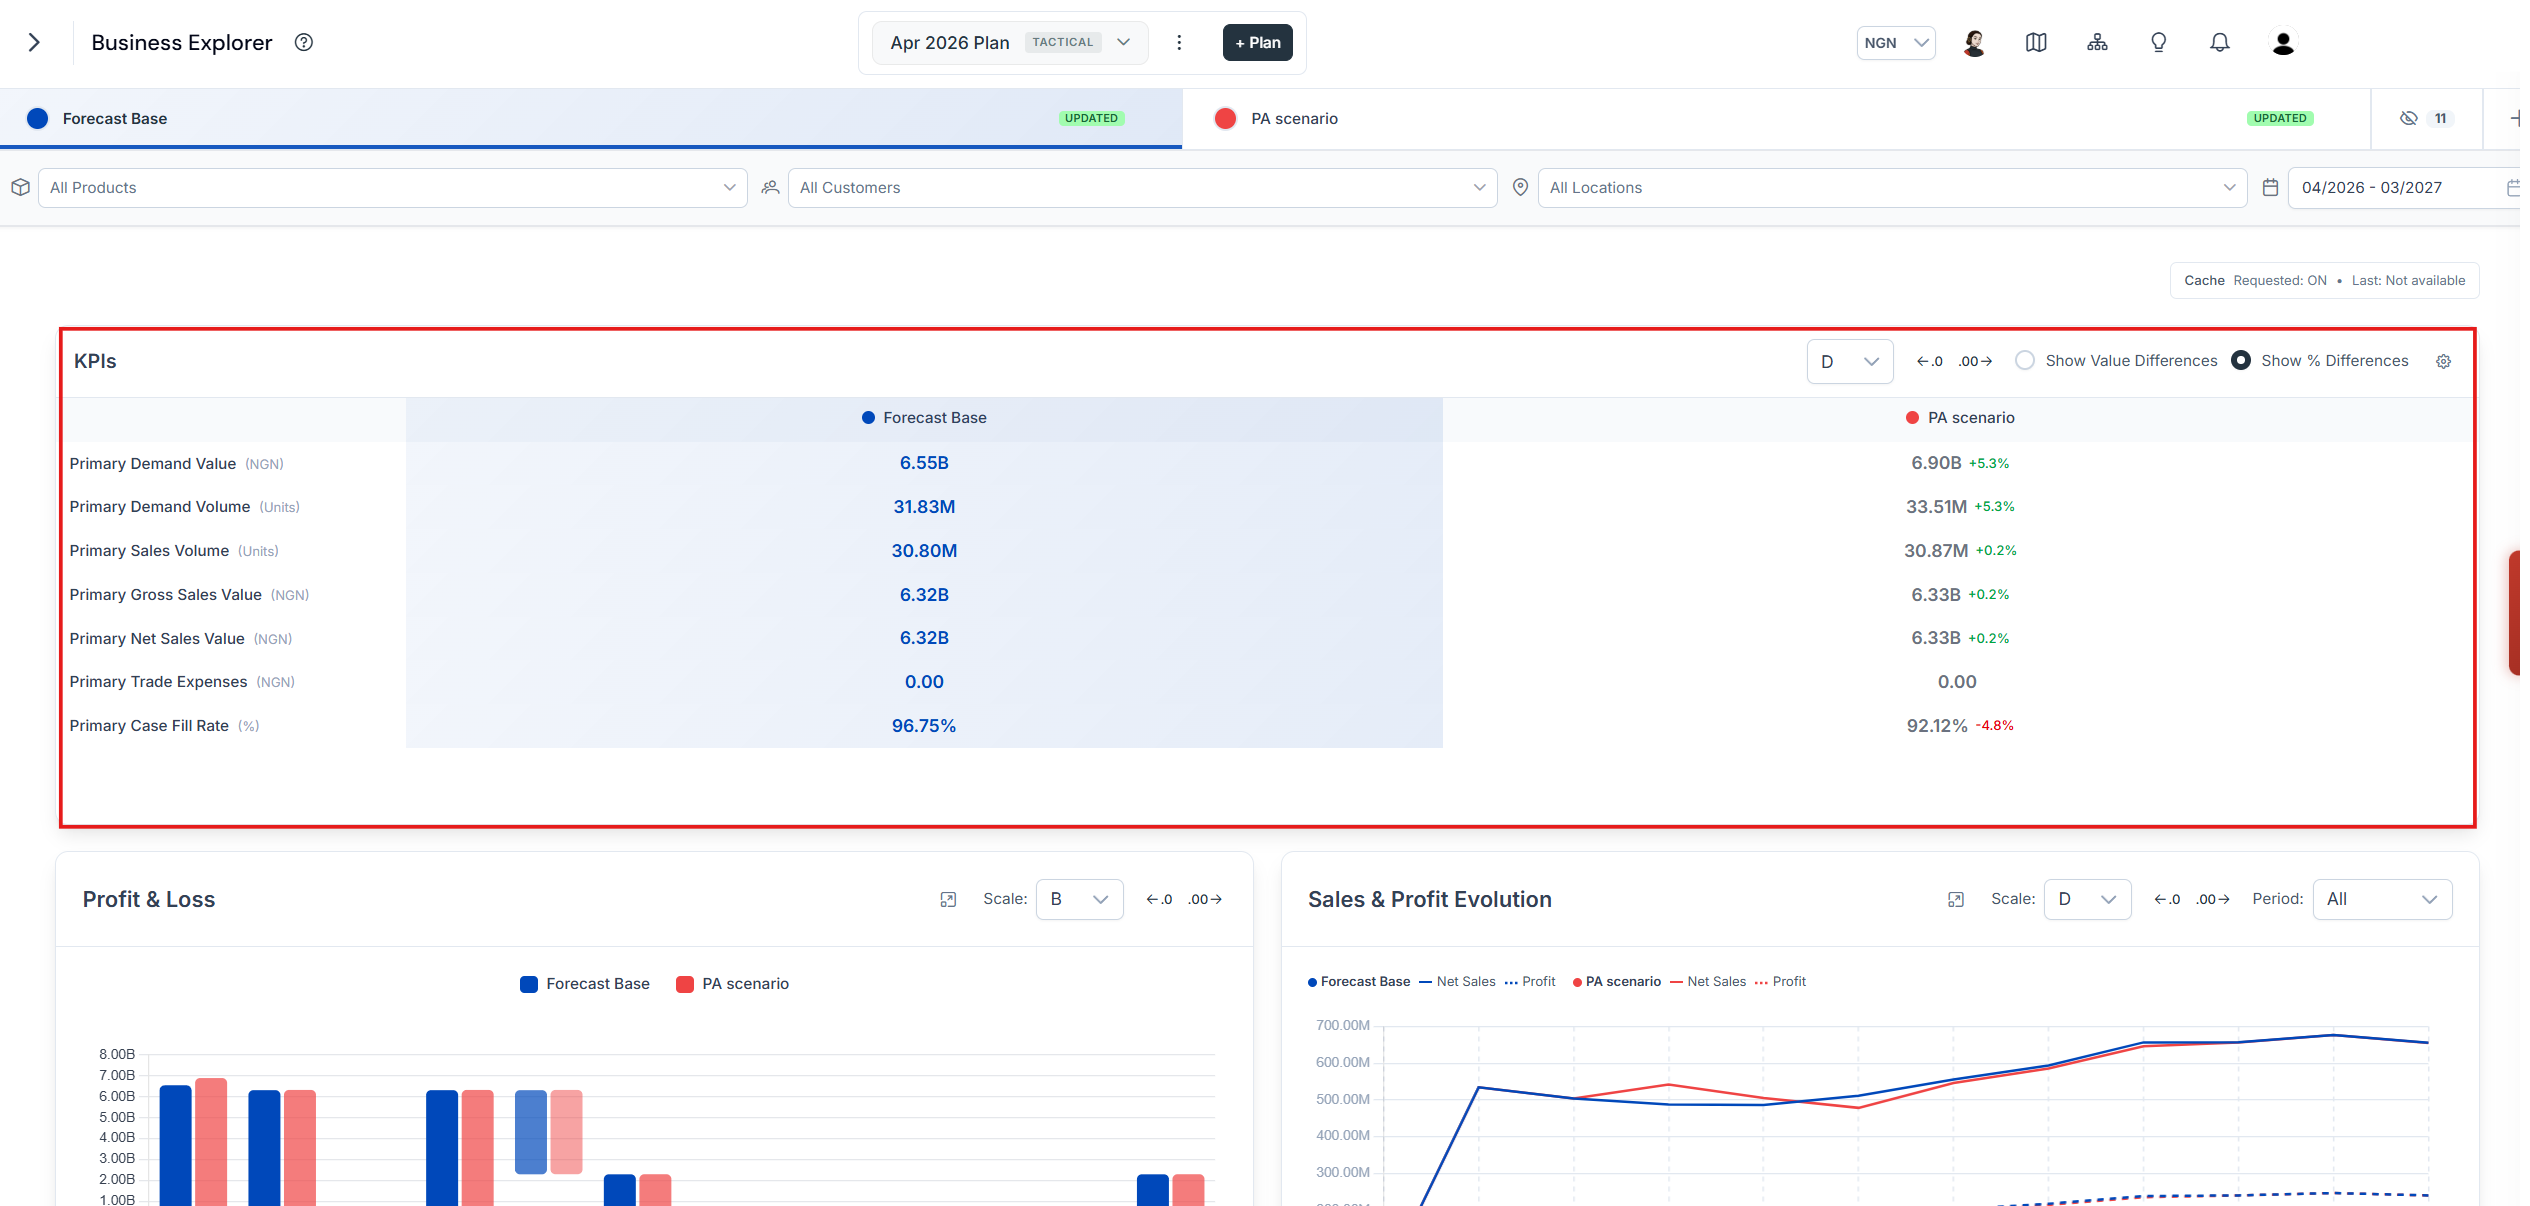This screenshot has height=1206, width=2530.
Task: Open Sales & Profit Scale D dropdown
Action: pos(2087,899)
